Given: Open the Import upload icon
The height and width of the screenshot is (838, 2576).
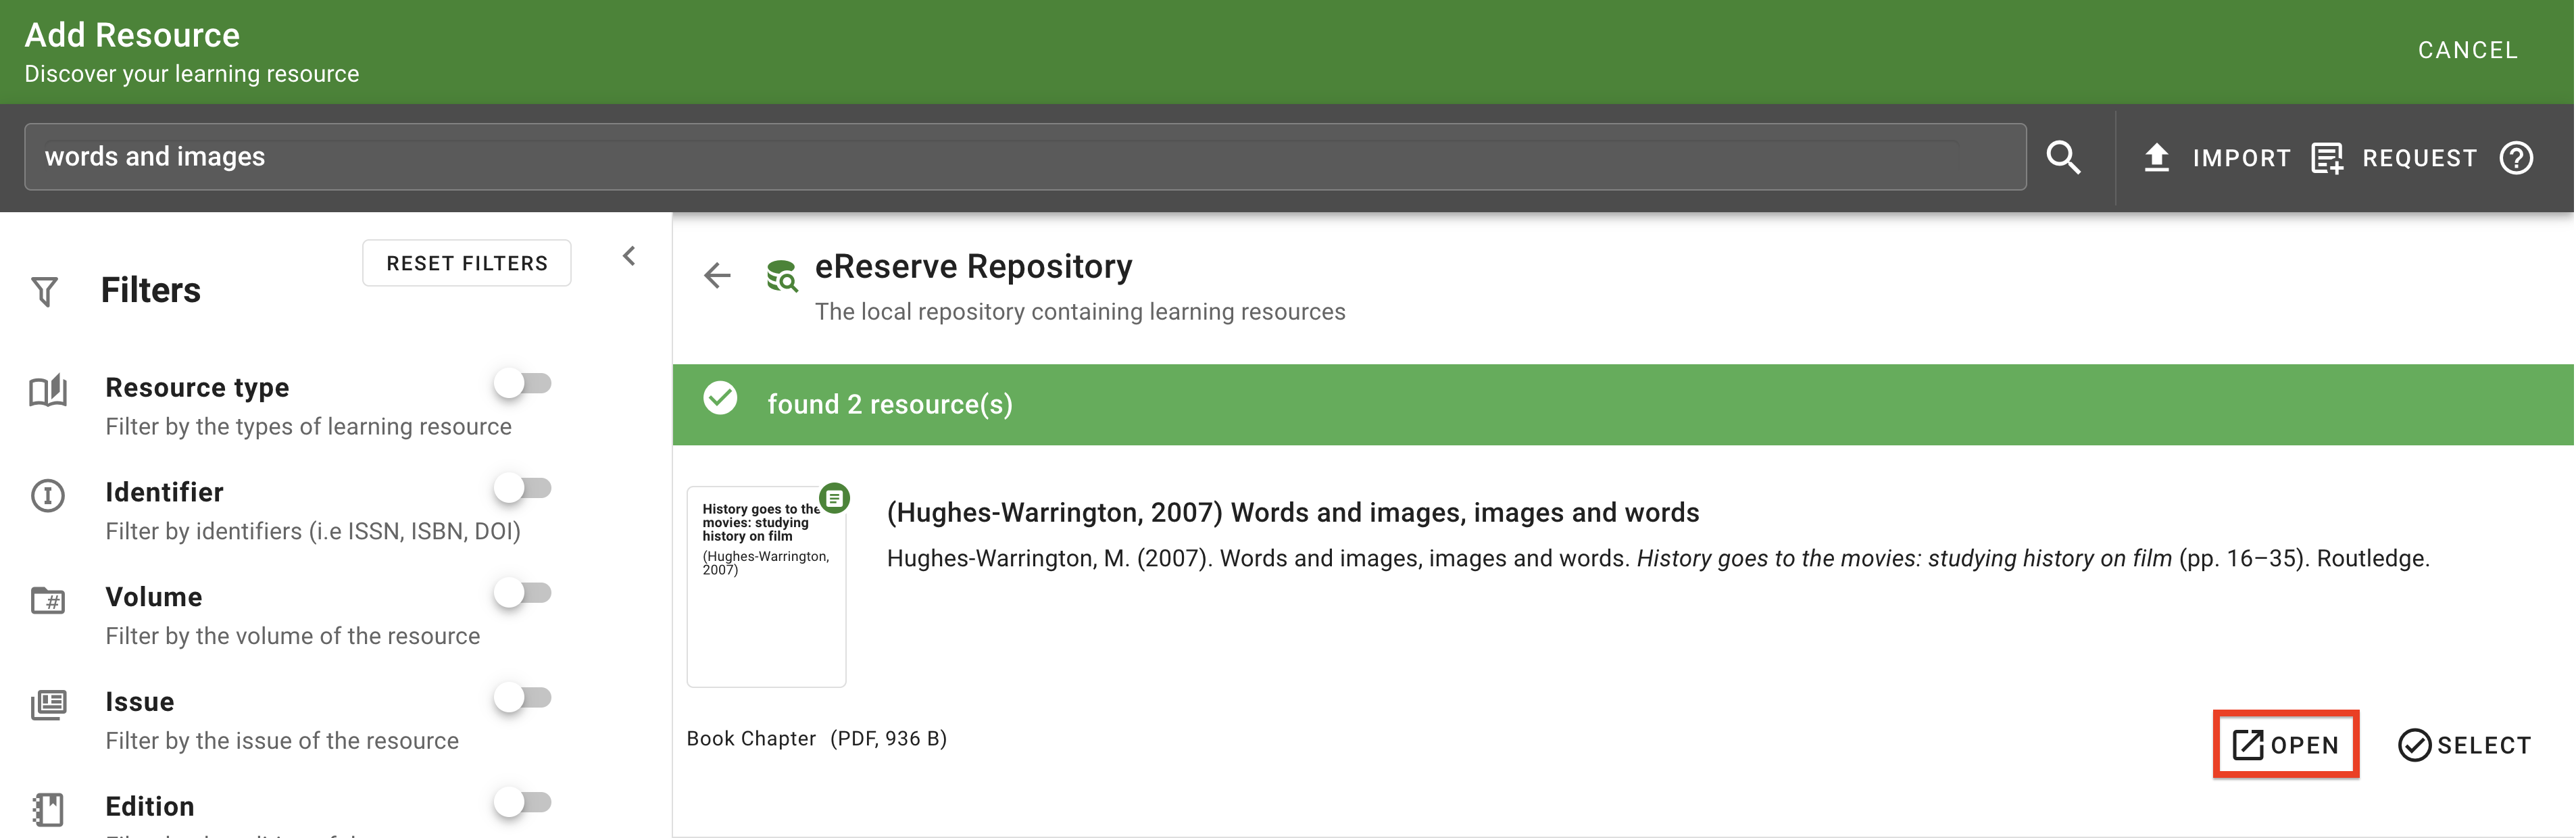Looking at the screenshot, I should (x=2157, y=157).
